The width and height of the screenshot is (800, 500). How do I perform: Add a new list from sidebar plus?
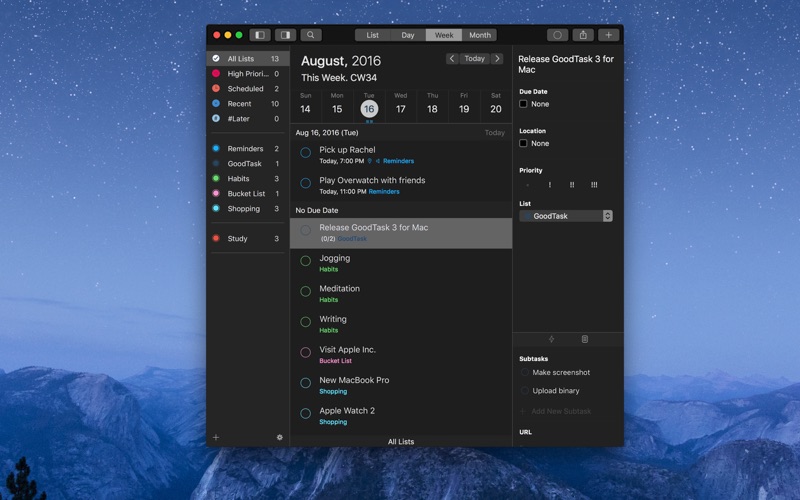point(216,437)
